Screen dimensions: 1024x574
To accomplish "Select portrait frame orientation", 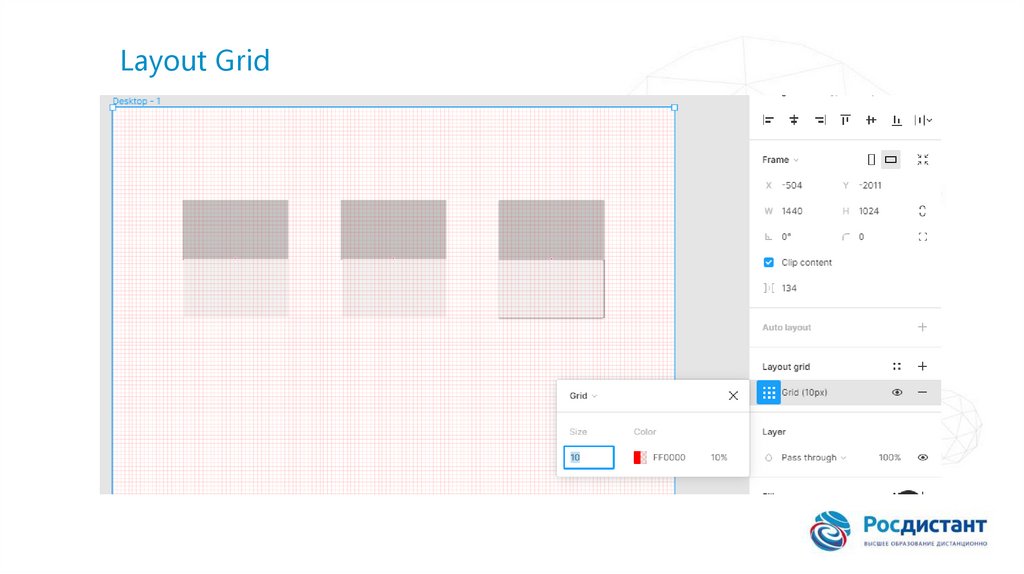I will point(871,160).
